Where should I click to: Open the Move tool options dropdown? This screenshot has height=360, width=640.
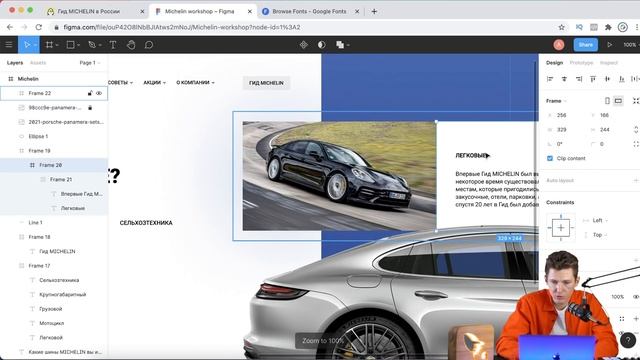tap(36, 45)
